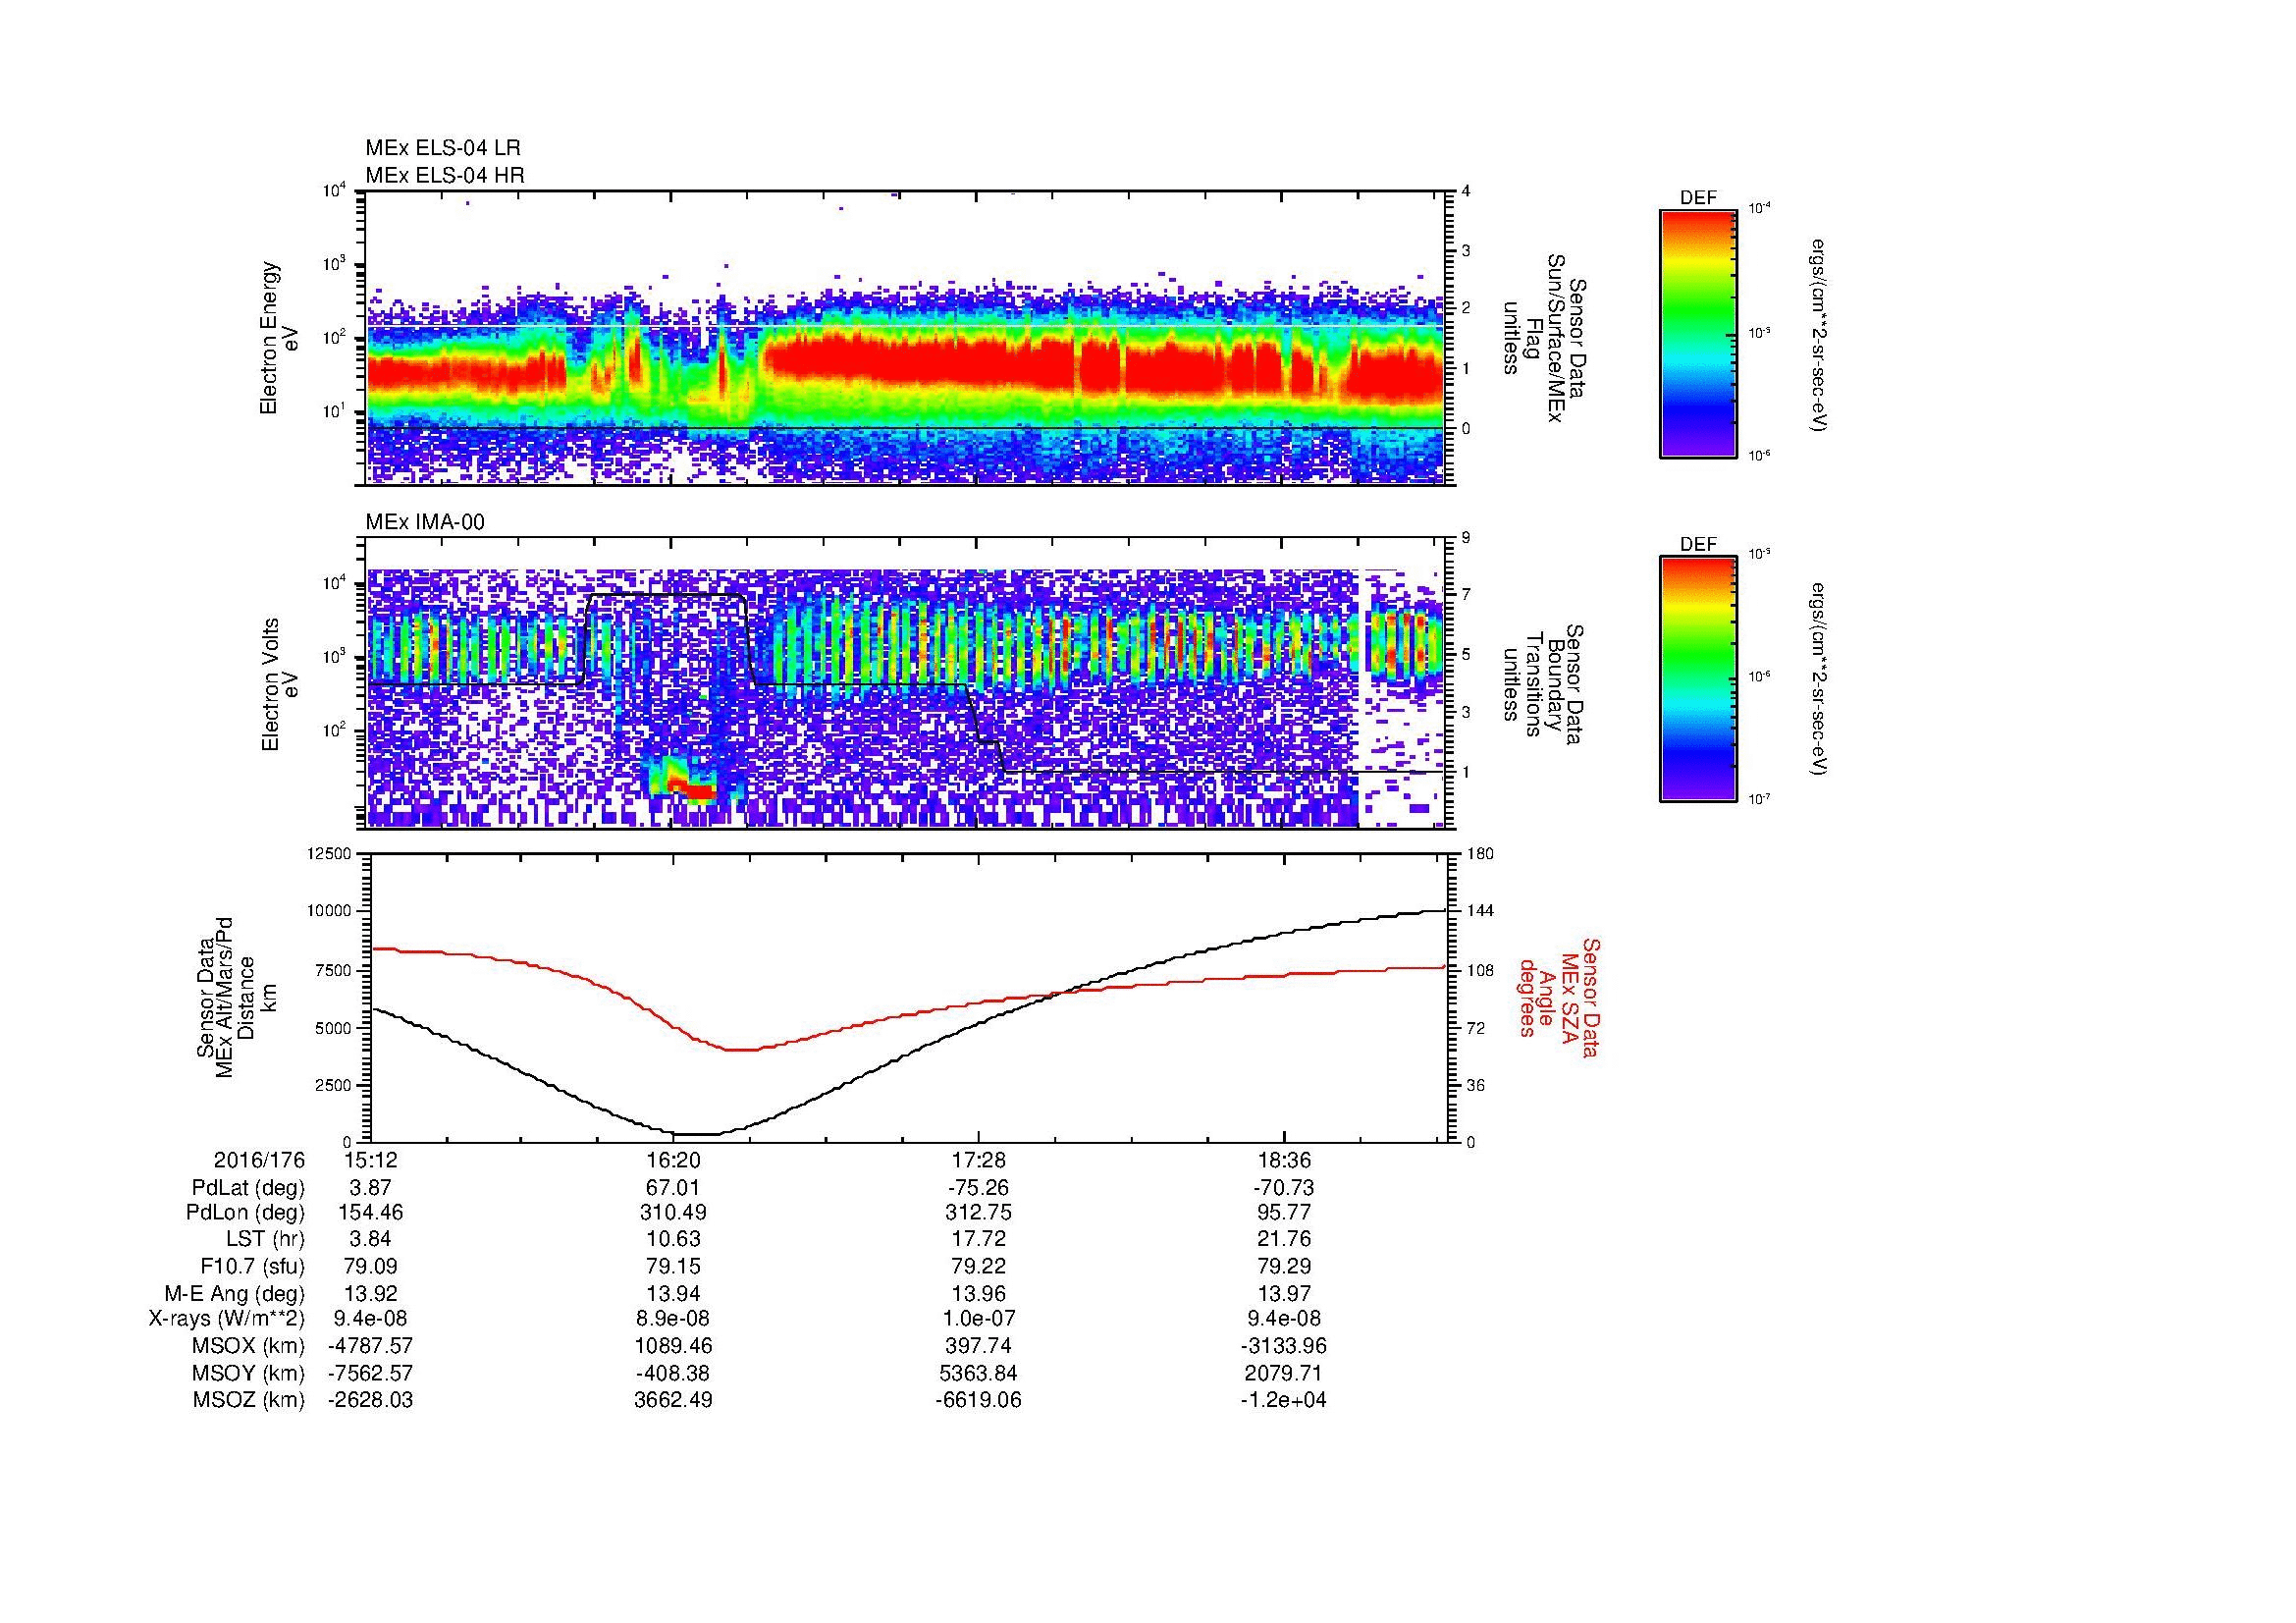Click the PdLon value '95.77'
This screenshot has height=1623, width=2296.
click(1284, 1213)
